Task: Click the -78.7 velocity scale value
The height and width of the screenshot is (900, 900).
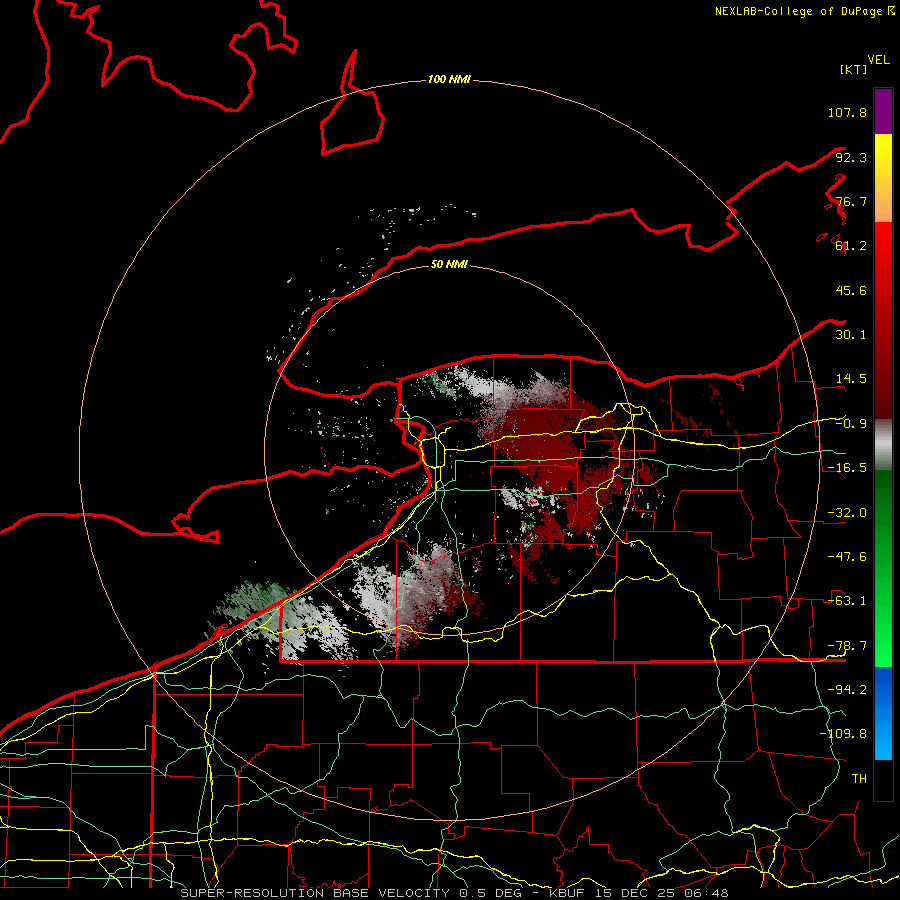Action: (x=847, y=646)
